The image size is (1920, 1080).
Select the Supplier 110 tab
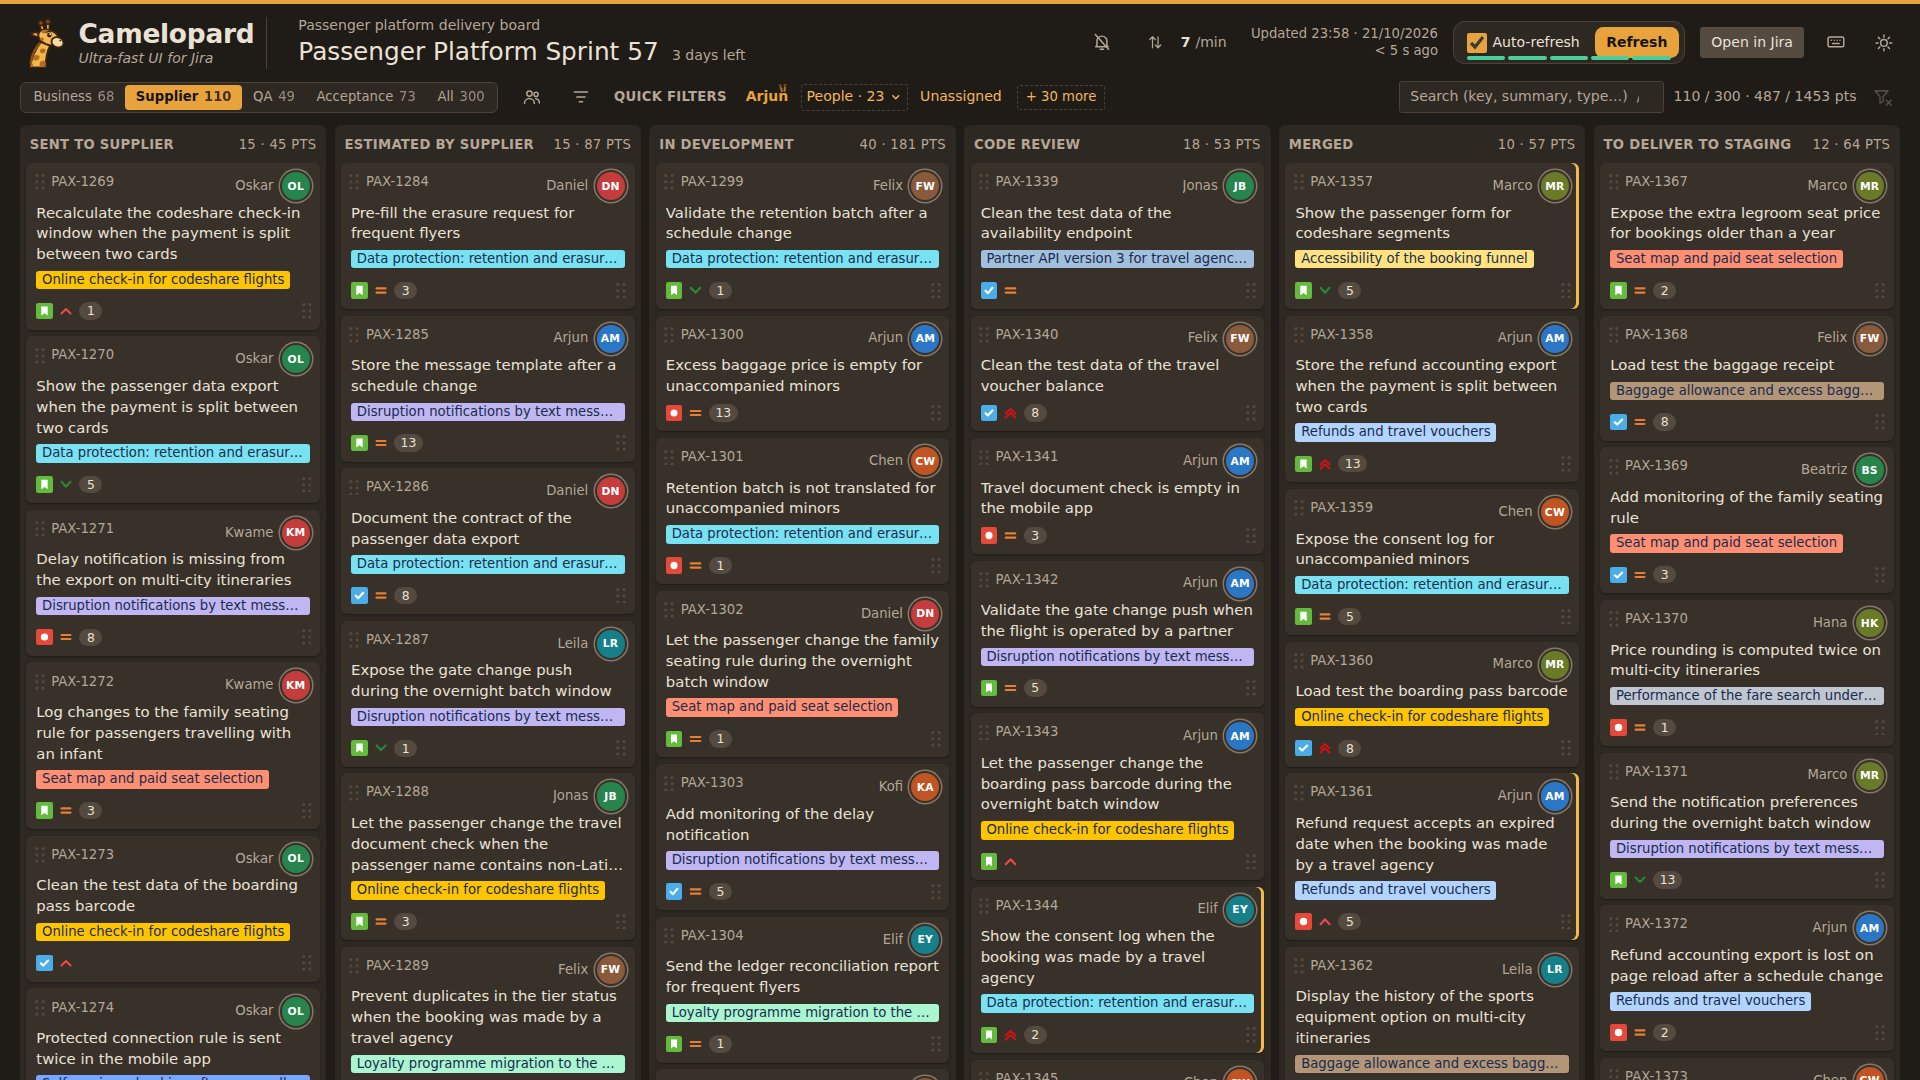pyautogui.click(x=183, y=96)
